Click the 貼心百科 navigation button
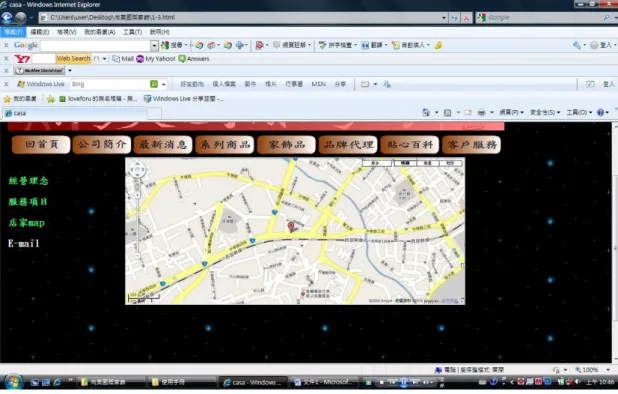Screen dimensions: 618x394 click(x=410, y=145)
